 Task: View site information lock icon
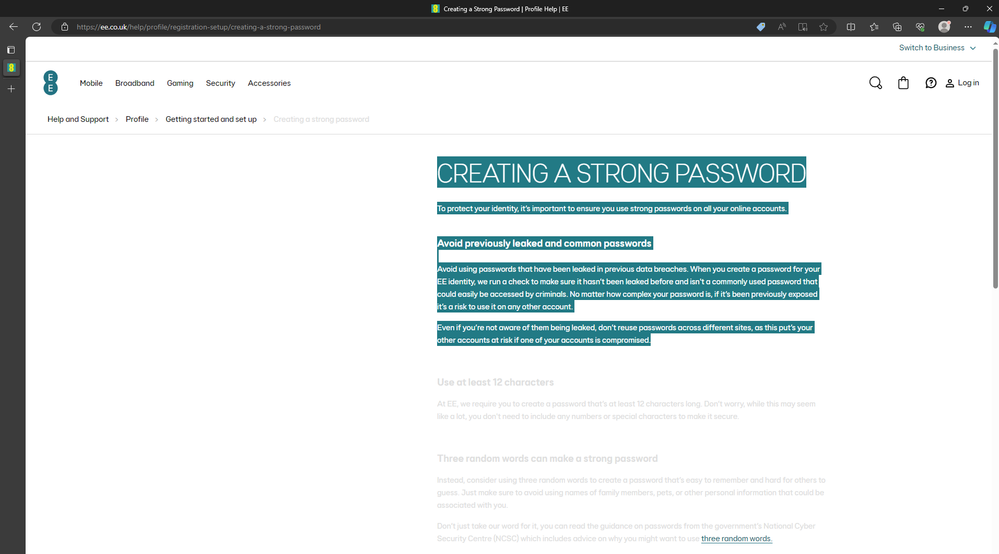click(x=64, y=27)
